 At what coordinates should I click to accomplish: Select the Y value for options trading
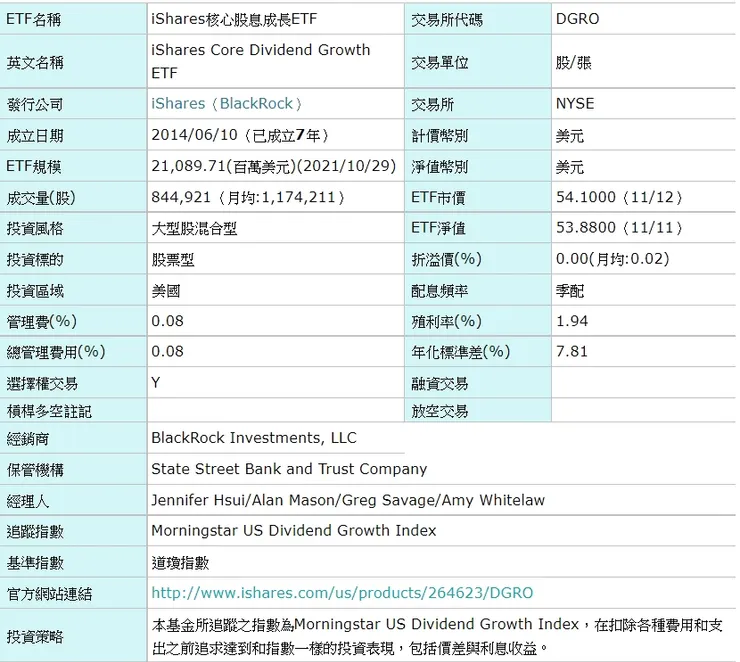point(156,382)
